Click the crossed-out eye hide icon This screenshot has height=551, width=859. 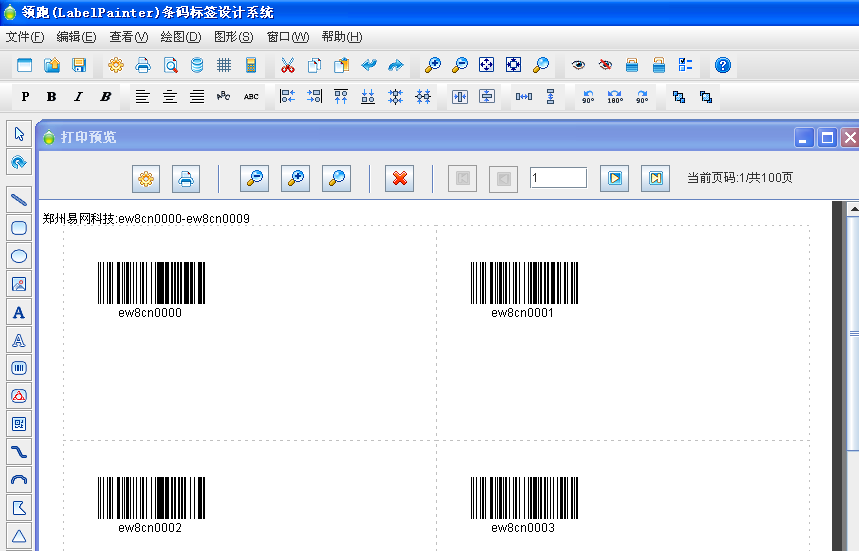[x=605, y=65]
